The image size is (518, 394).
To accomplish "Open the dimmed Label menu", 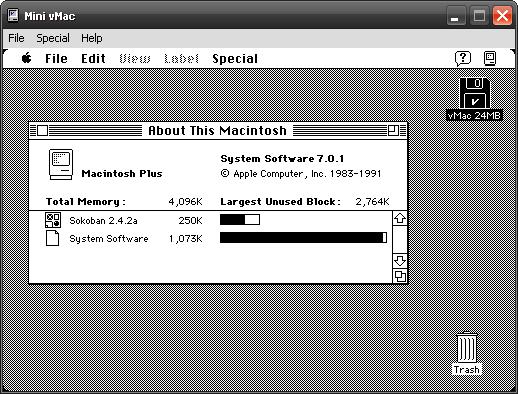I will 181,59.
